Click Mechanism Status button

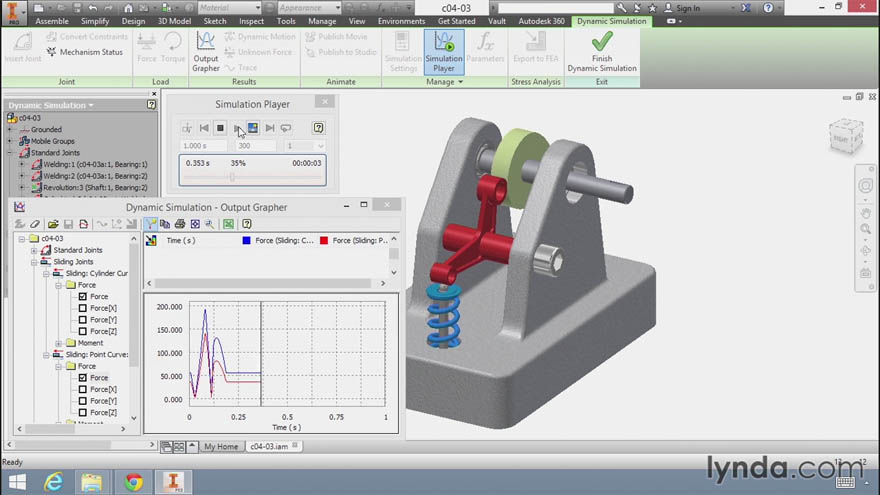click(x=85, y=52)
